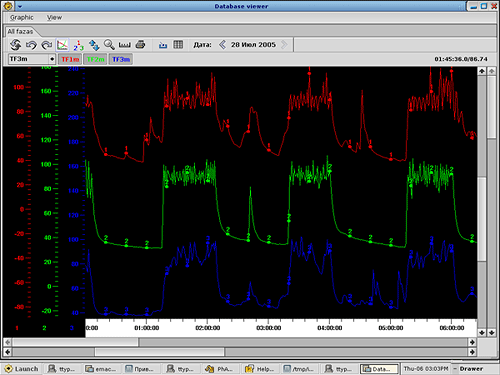Click the table grid view icon
The image size is (500, 375).
pos(178,45)
